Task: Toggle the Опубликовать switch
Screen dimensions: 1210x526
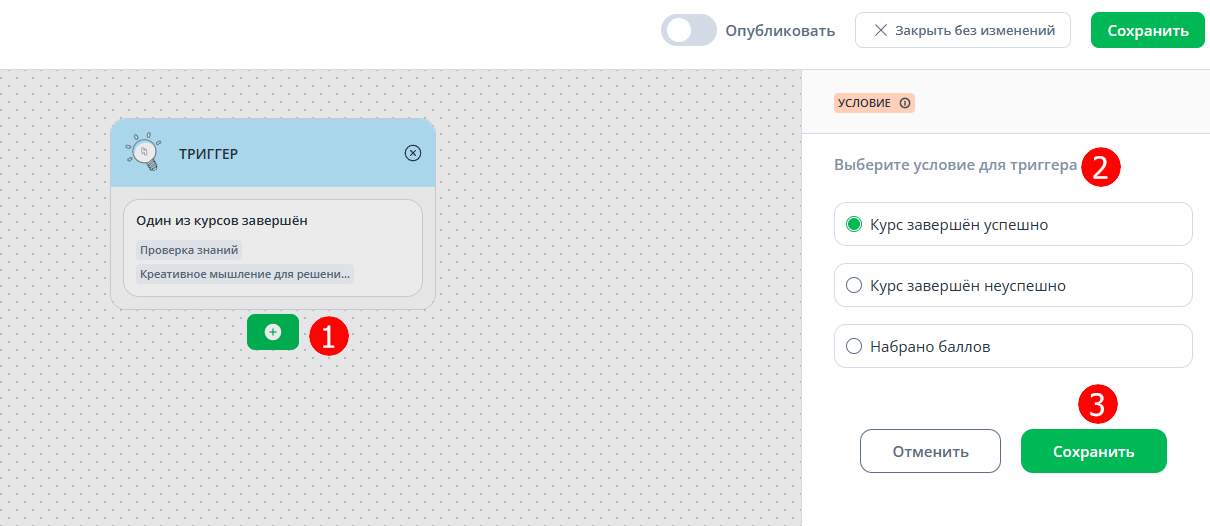Action: click(x=689, y=30)
